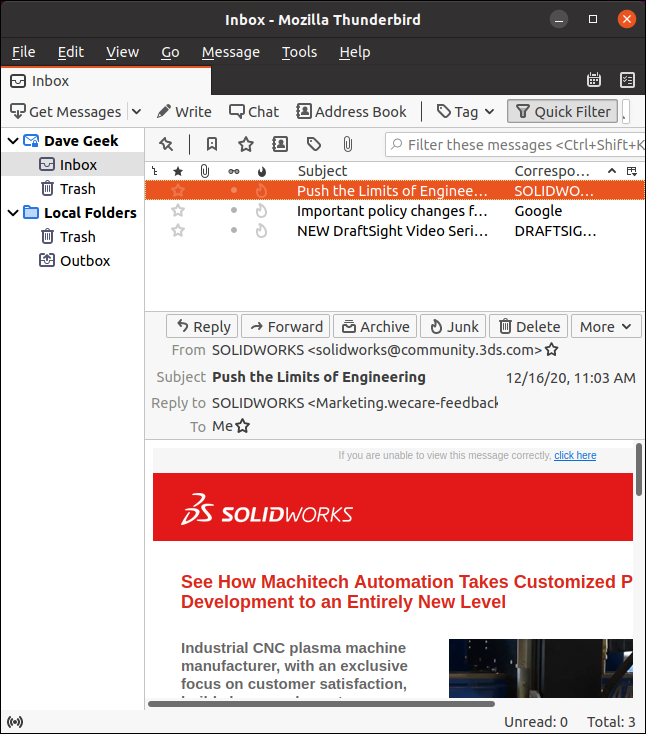Click the contact filter icon

point(280,145)
